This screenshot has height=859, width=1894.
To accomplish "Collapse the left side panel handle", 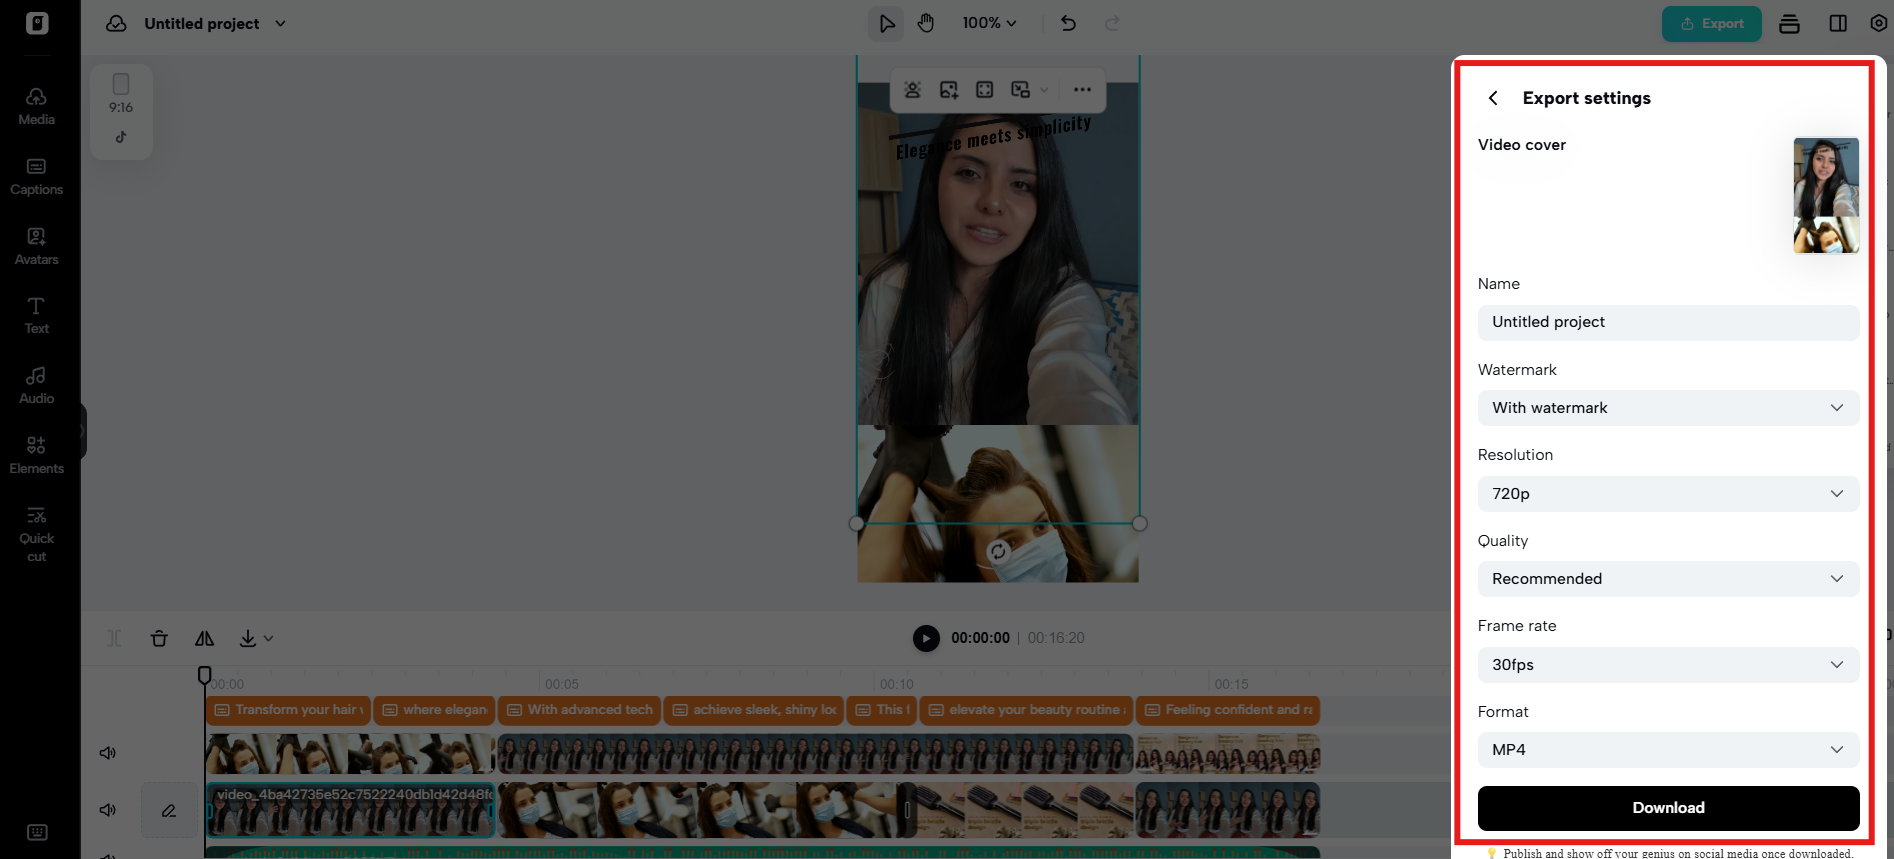I will tap(84, 432).
